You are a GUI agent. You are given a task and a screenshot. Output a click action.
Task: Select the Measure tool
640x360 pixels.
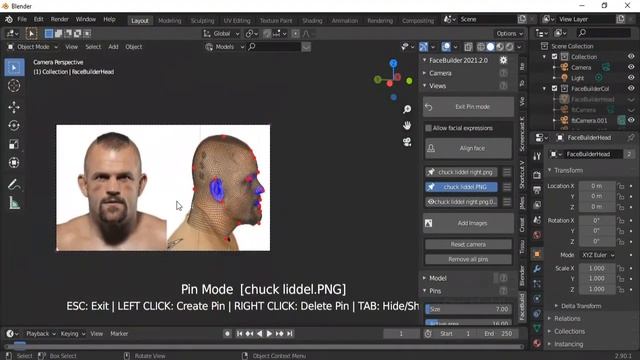pos(14,203)
